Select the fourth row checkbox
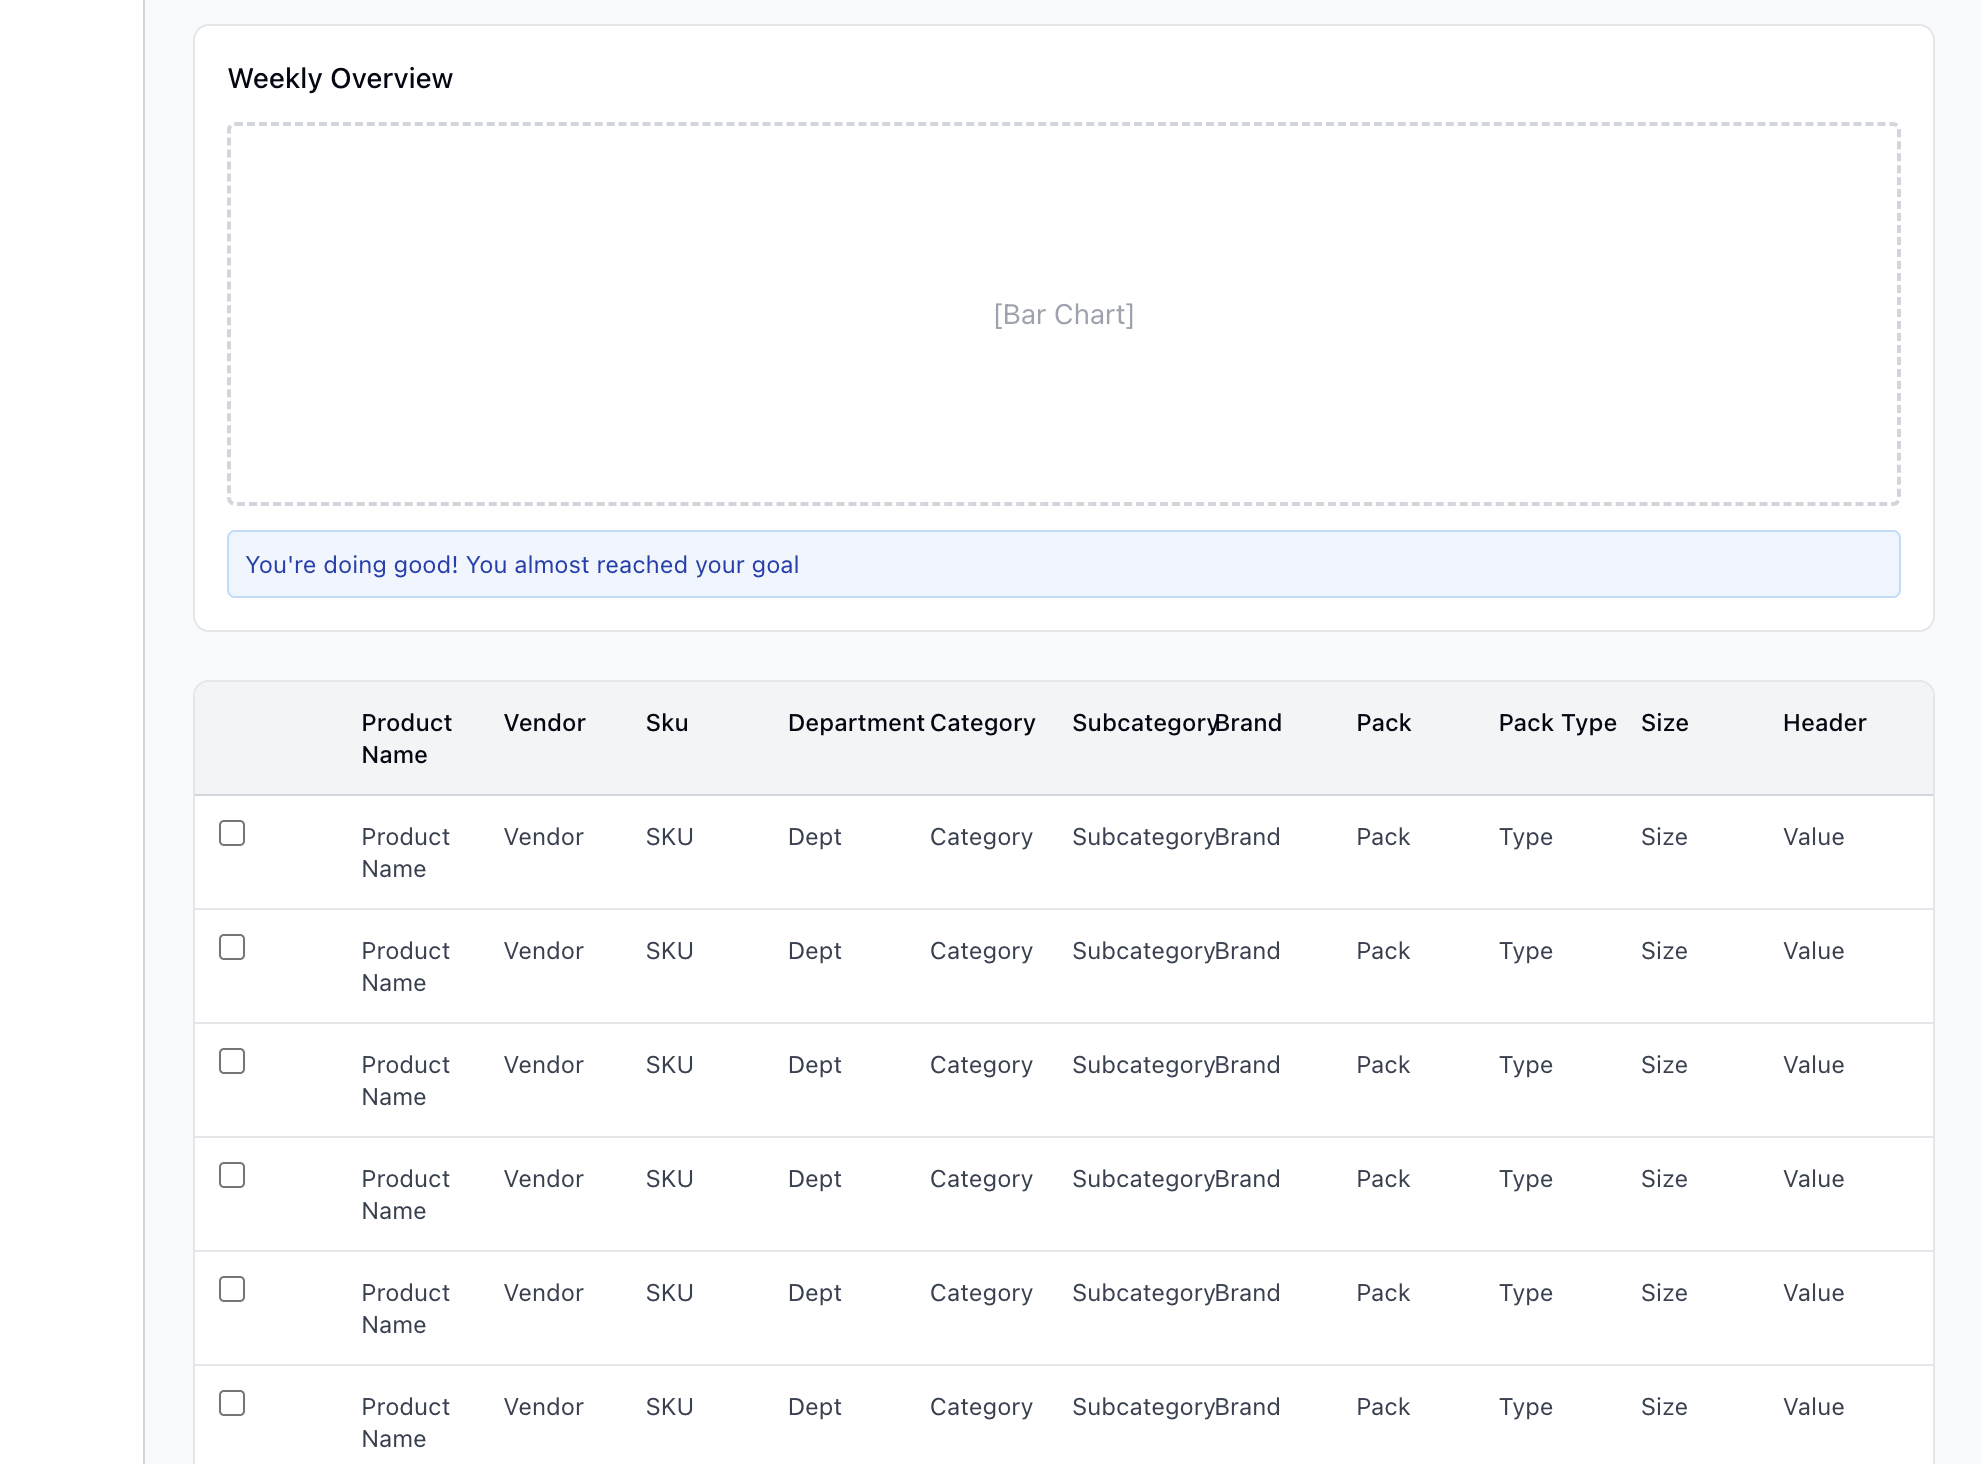The height and width of the screenshot is (1464, 1982). pyautogui.click(x=232, y=1175)
